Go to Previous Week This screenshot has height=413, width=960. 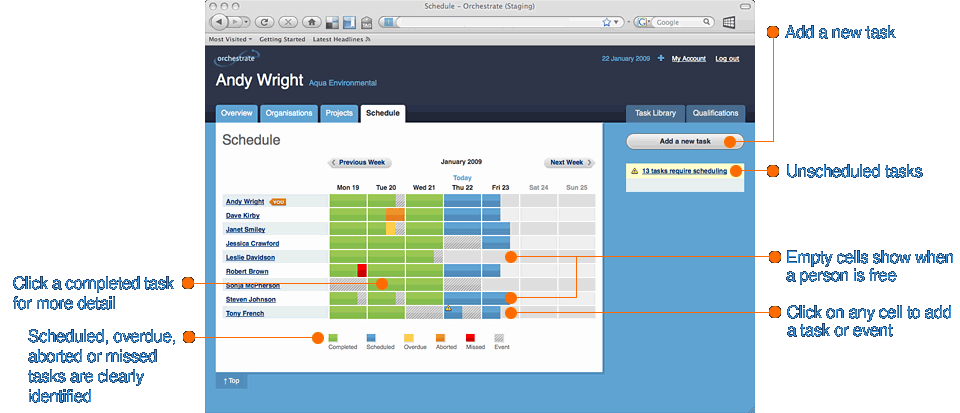361,162
